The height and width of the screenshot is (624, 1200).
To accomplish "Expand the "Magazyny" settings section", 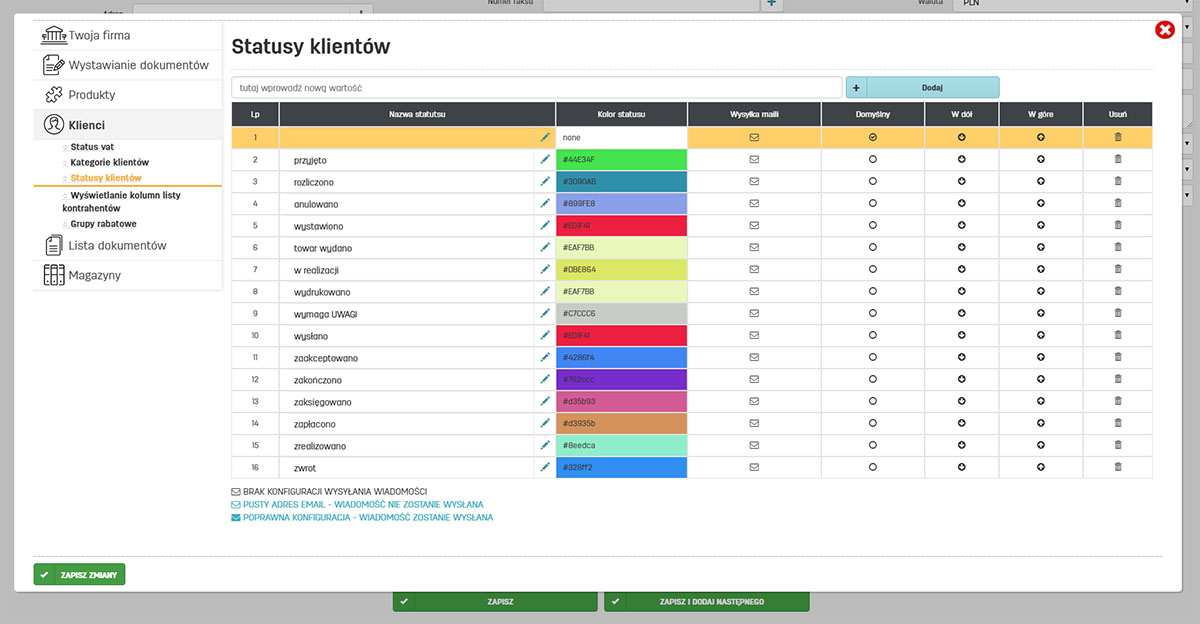I will pyautogui.click(x=94, y=275).
